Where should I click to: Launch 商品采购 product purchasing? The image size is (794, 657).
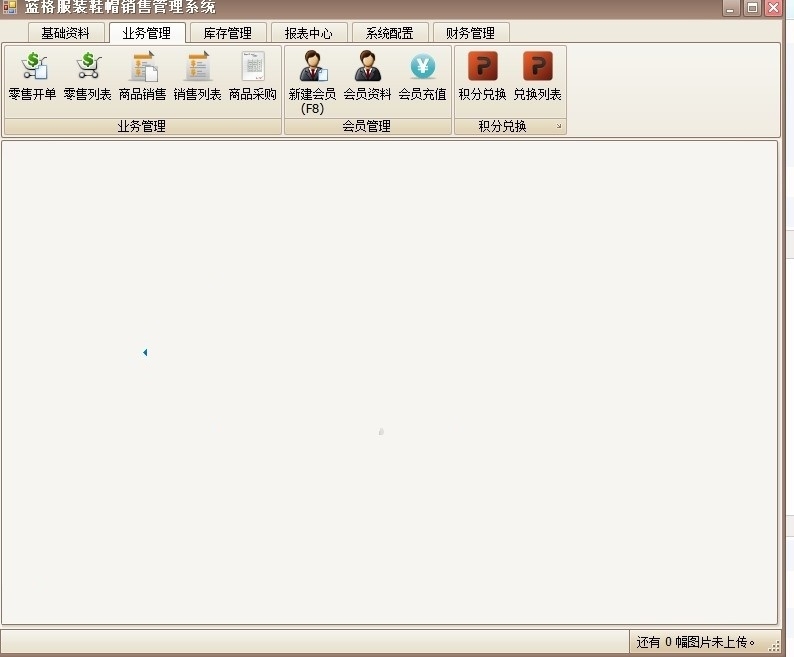tap(252, 76)
